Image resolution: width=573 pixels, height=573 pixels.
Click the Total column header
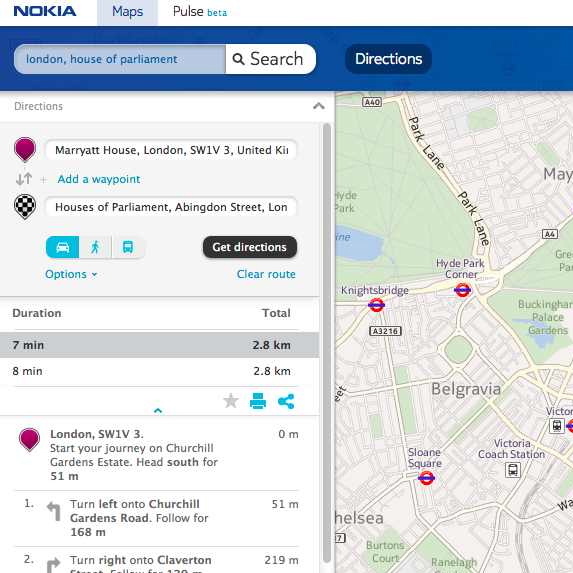(276, 313)
